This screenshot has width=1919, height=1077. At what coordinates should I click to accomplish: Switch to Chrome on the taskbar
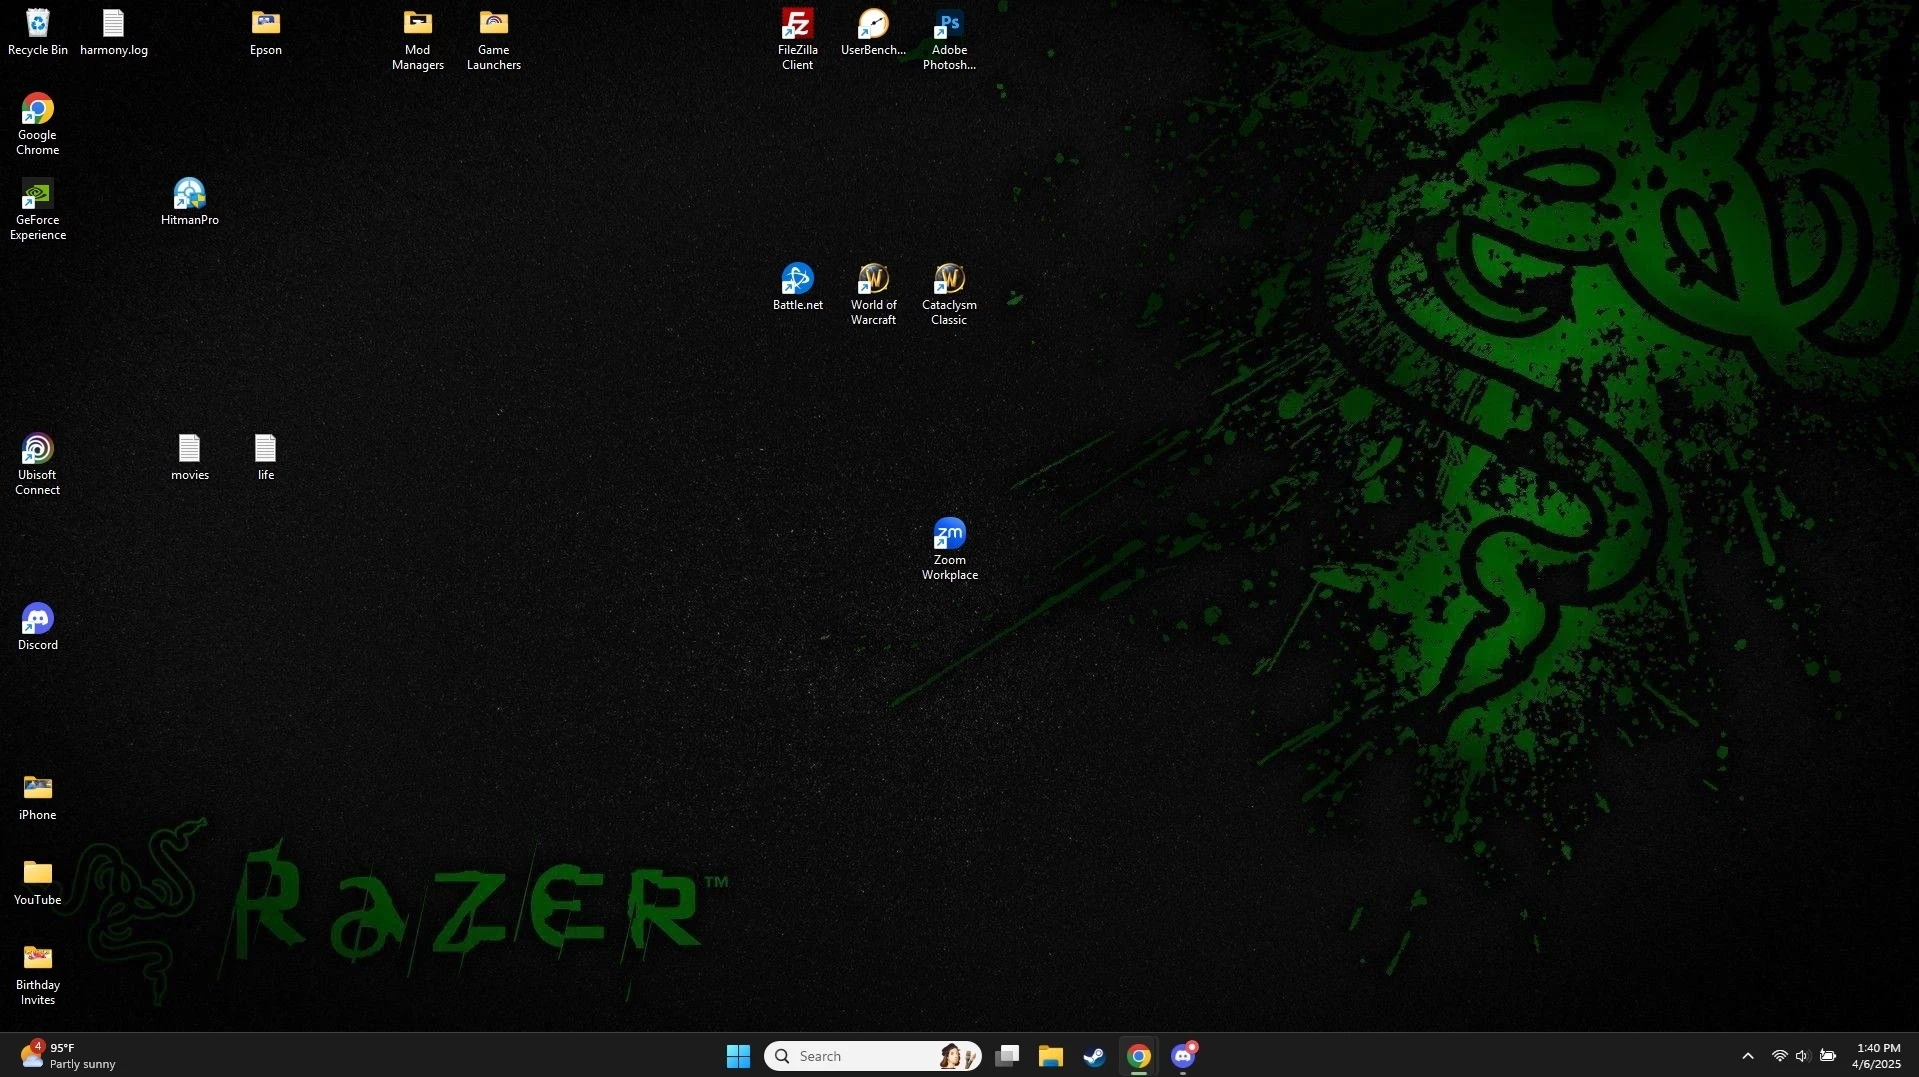tap(1138, 1056)
